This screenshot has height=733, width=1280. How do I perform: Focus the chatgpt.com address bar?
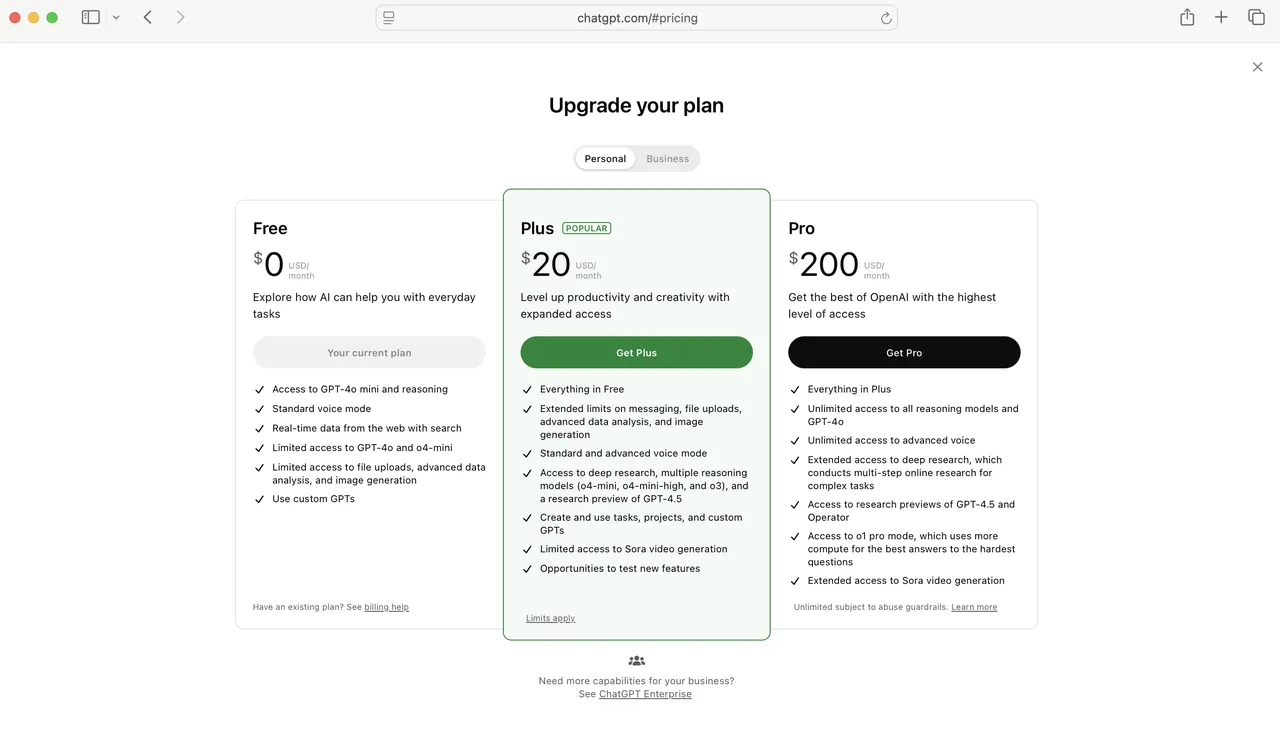point(637,18)
